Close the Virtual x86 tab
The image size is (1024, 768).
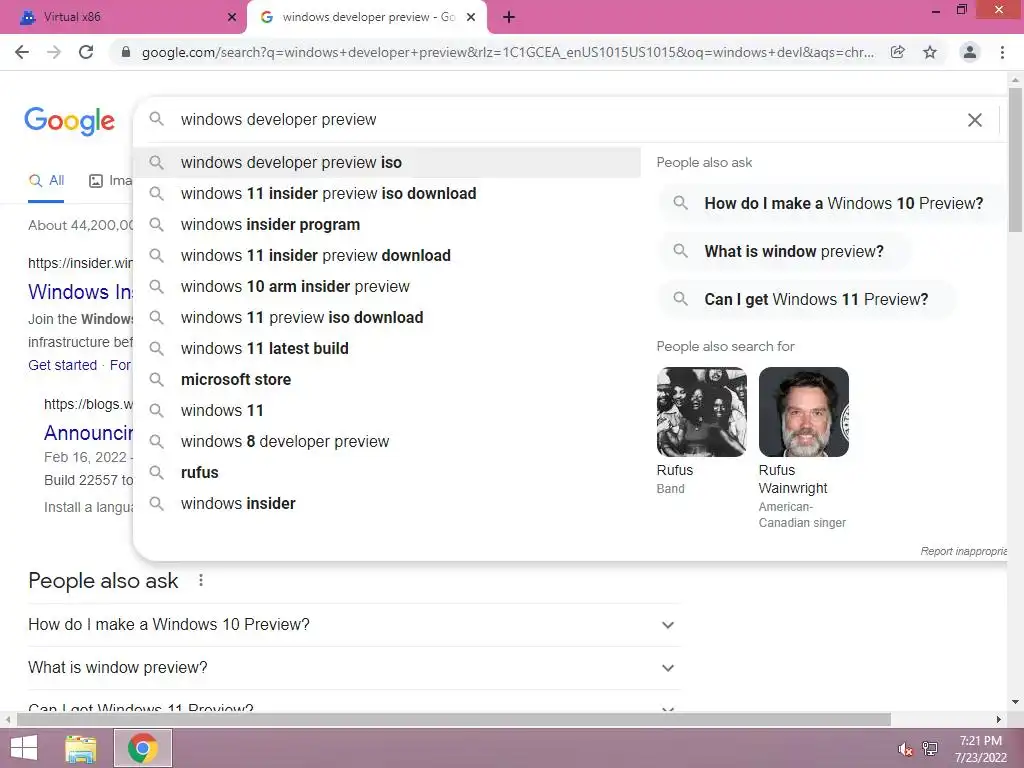tap(232, 17)
